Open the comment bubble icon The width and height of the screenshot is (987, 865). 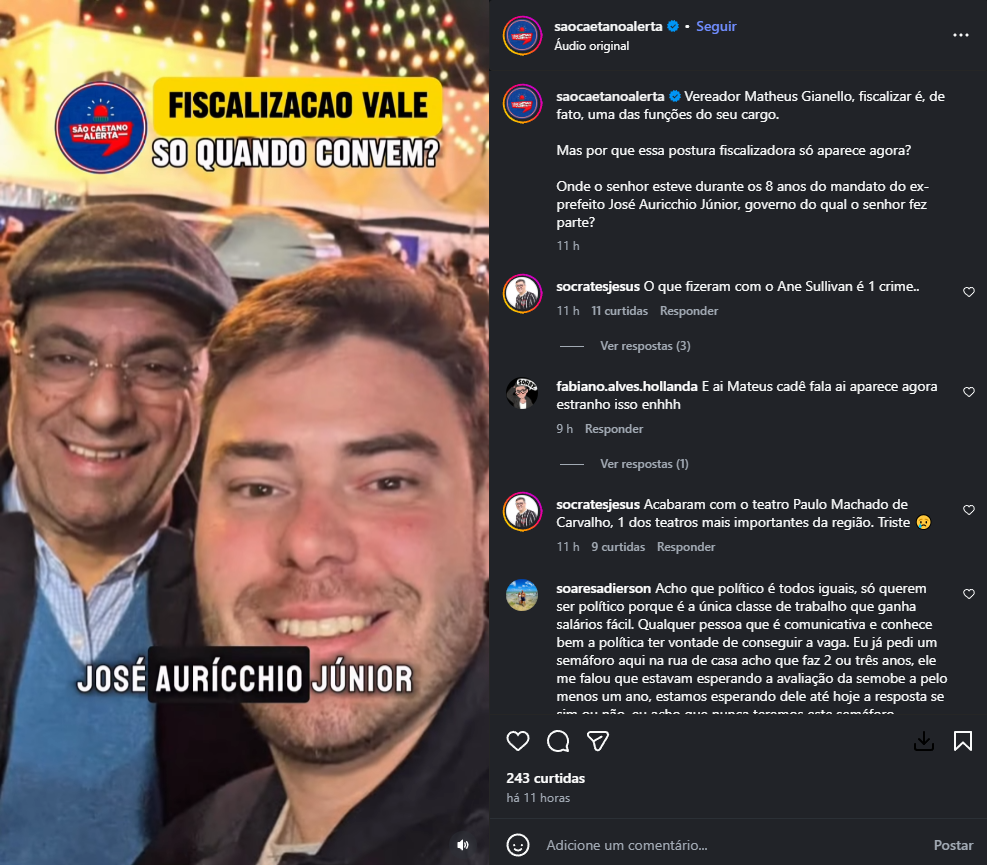pyautogui.click(x=558, y=741)
